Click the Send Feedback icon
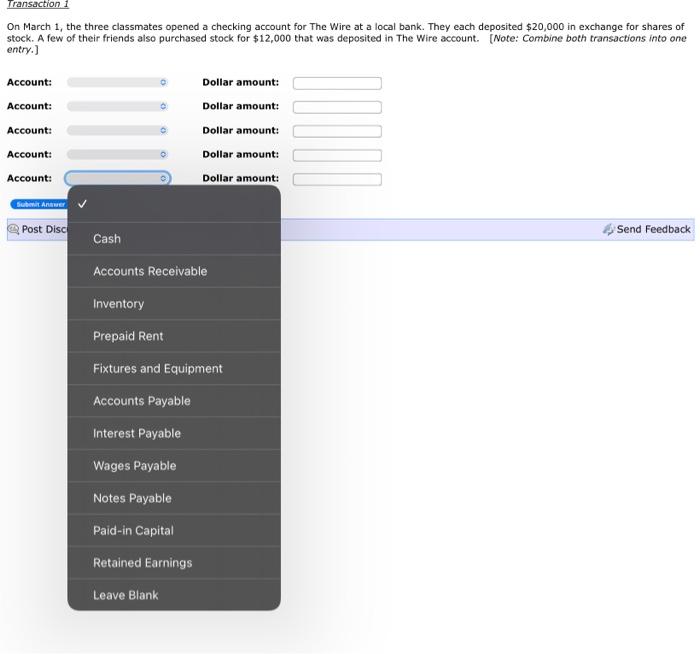700x654 pixels. coord(608,229)
